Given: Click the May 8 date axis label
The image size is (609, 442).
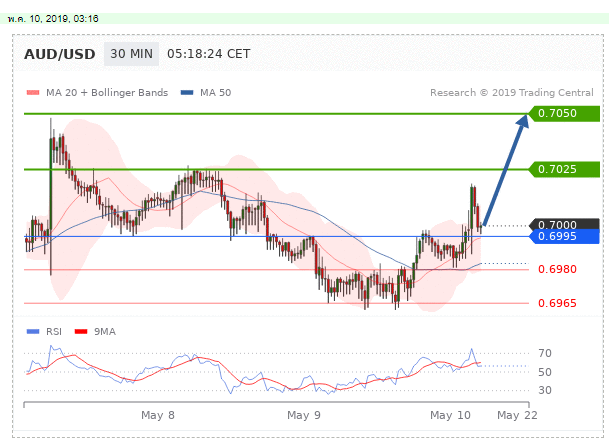Looking at the screenshot, I should (158, 415).
